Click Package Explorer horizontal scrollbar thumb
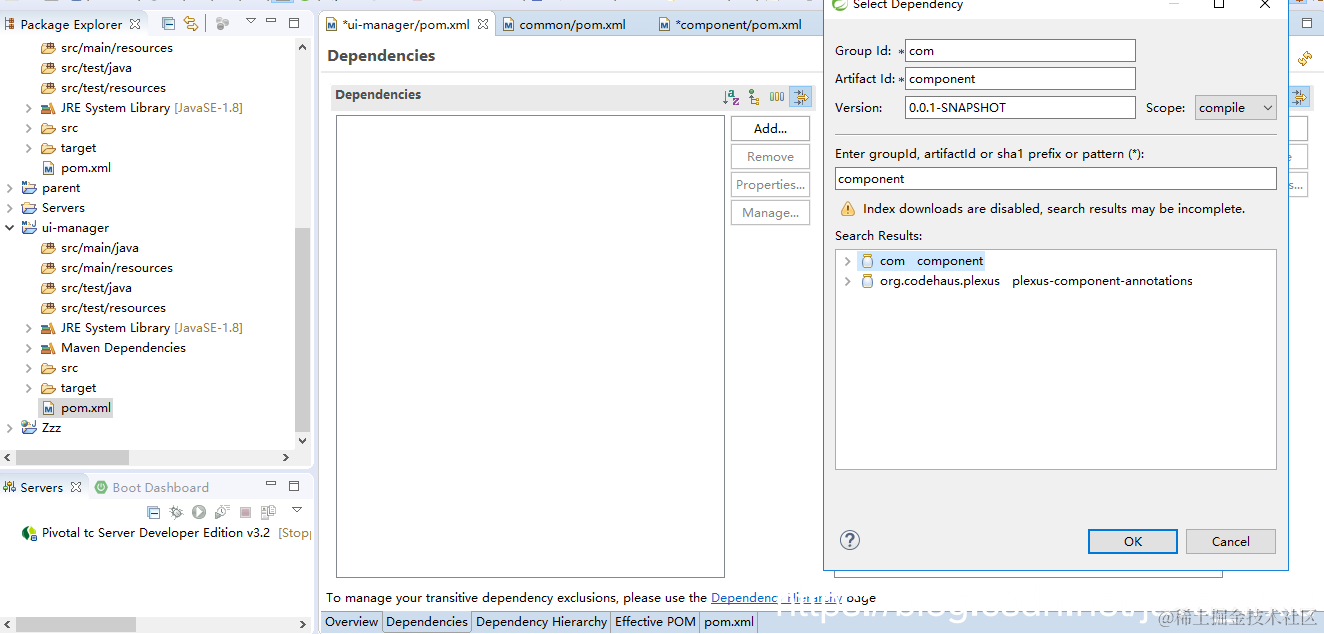1324x634 pixels. [x=71, y=457]
